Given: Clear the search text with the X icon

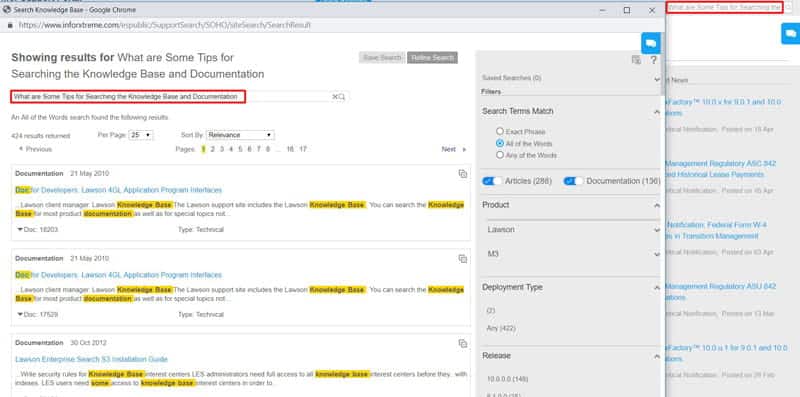Looking at the screenshot, I should click(335, 96).
